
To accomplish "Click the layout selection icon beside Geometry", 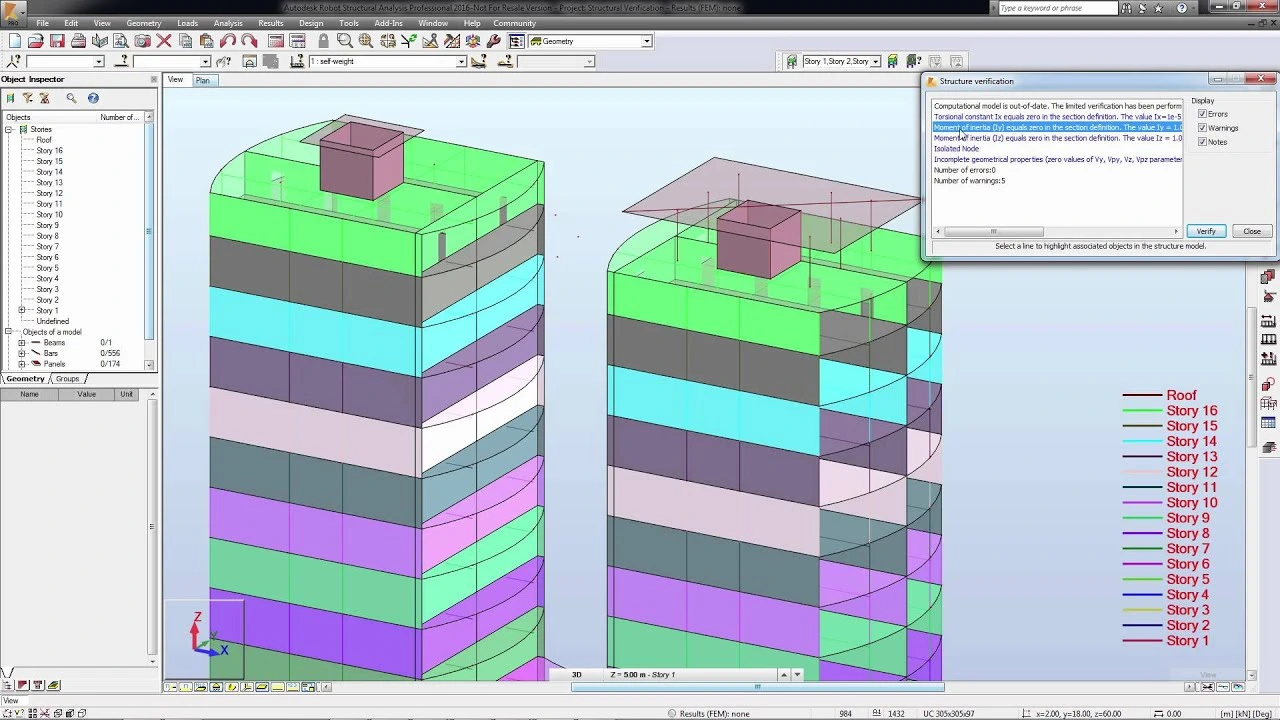I will 516,41.
